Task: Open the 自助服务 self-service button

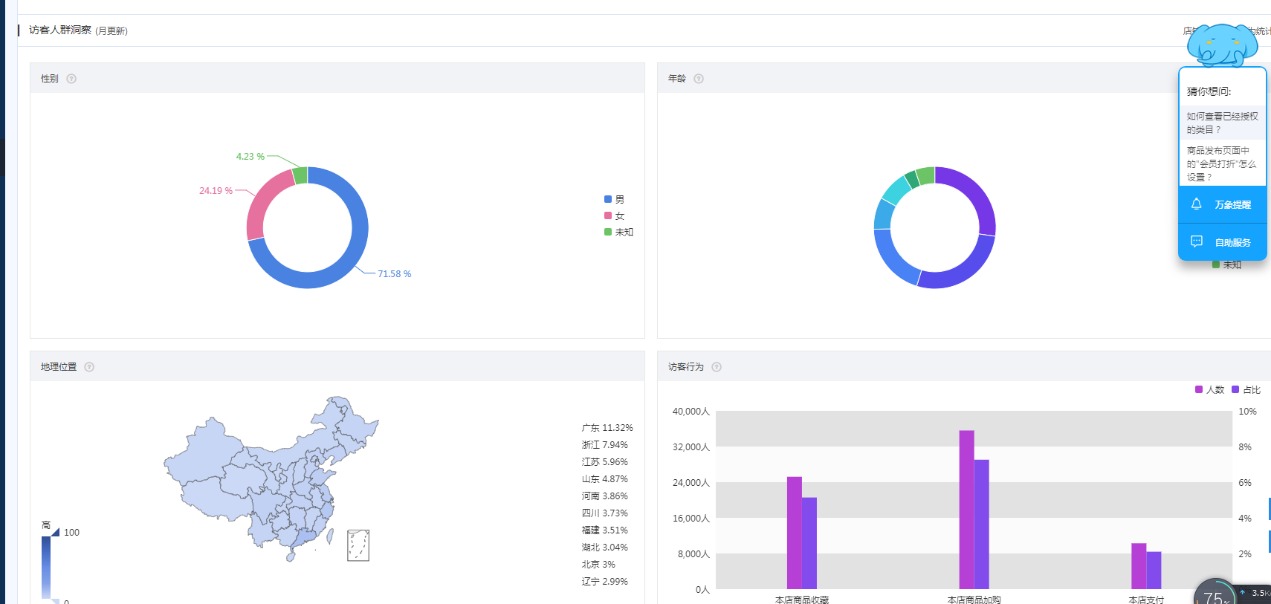Action: click(1222, 242)
